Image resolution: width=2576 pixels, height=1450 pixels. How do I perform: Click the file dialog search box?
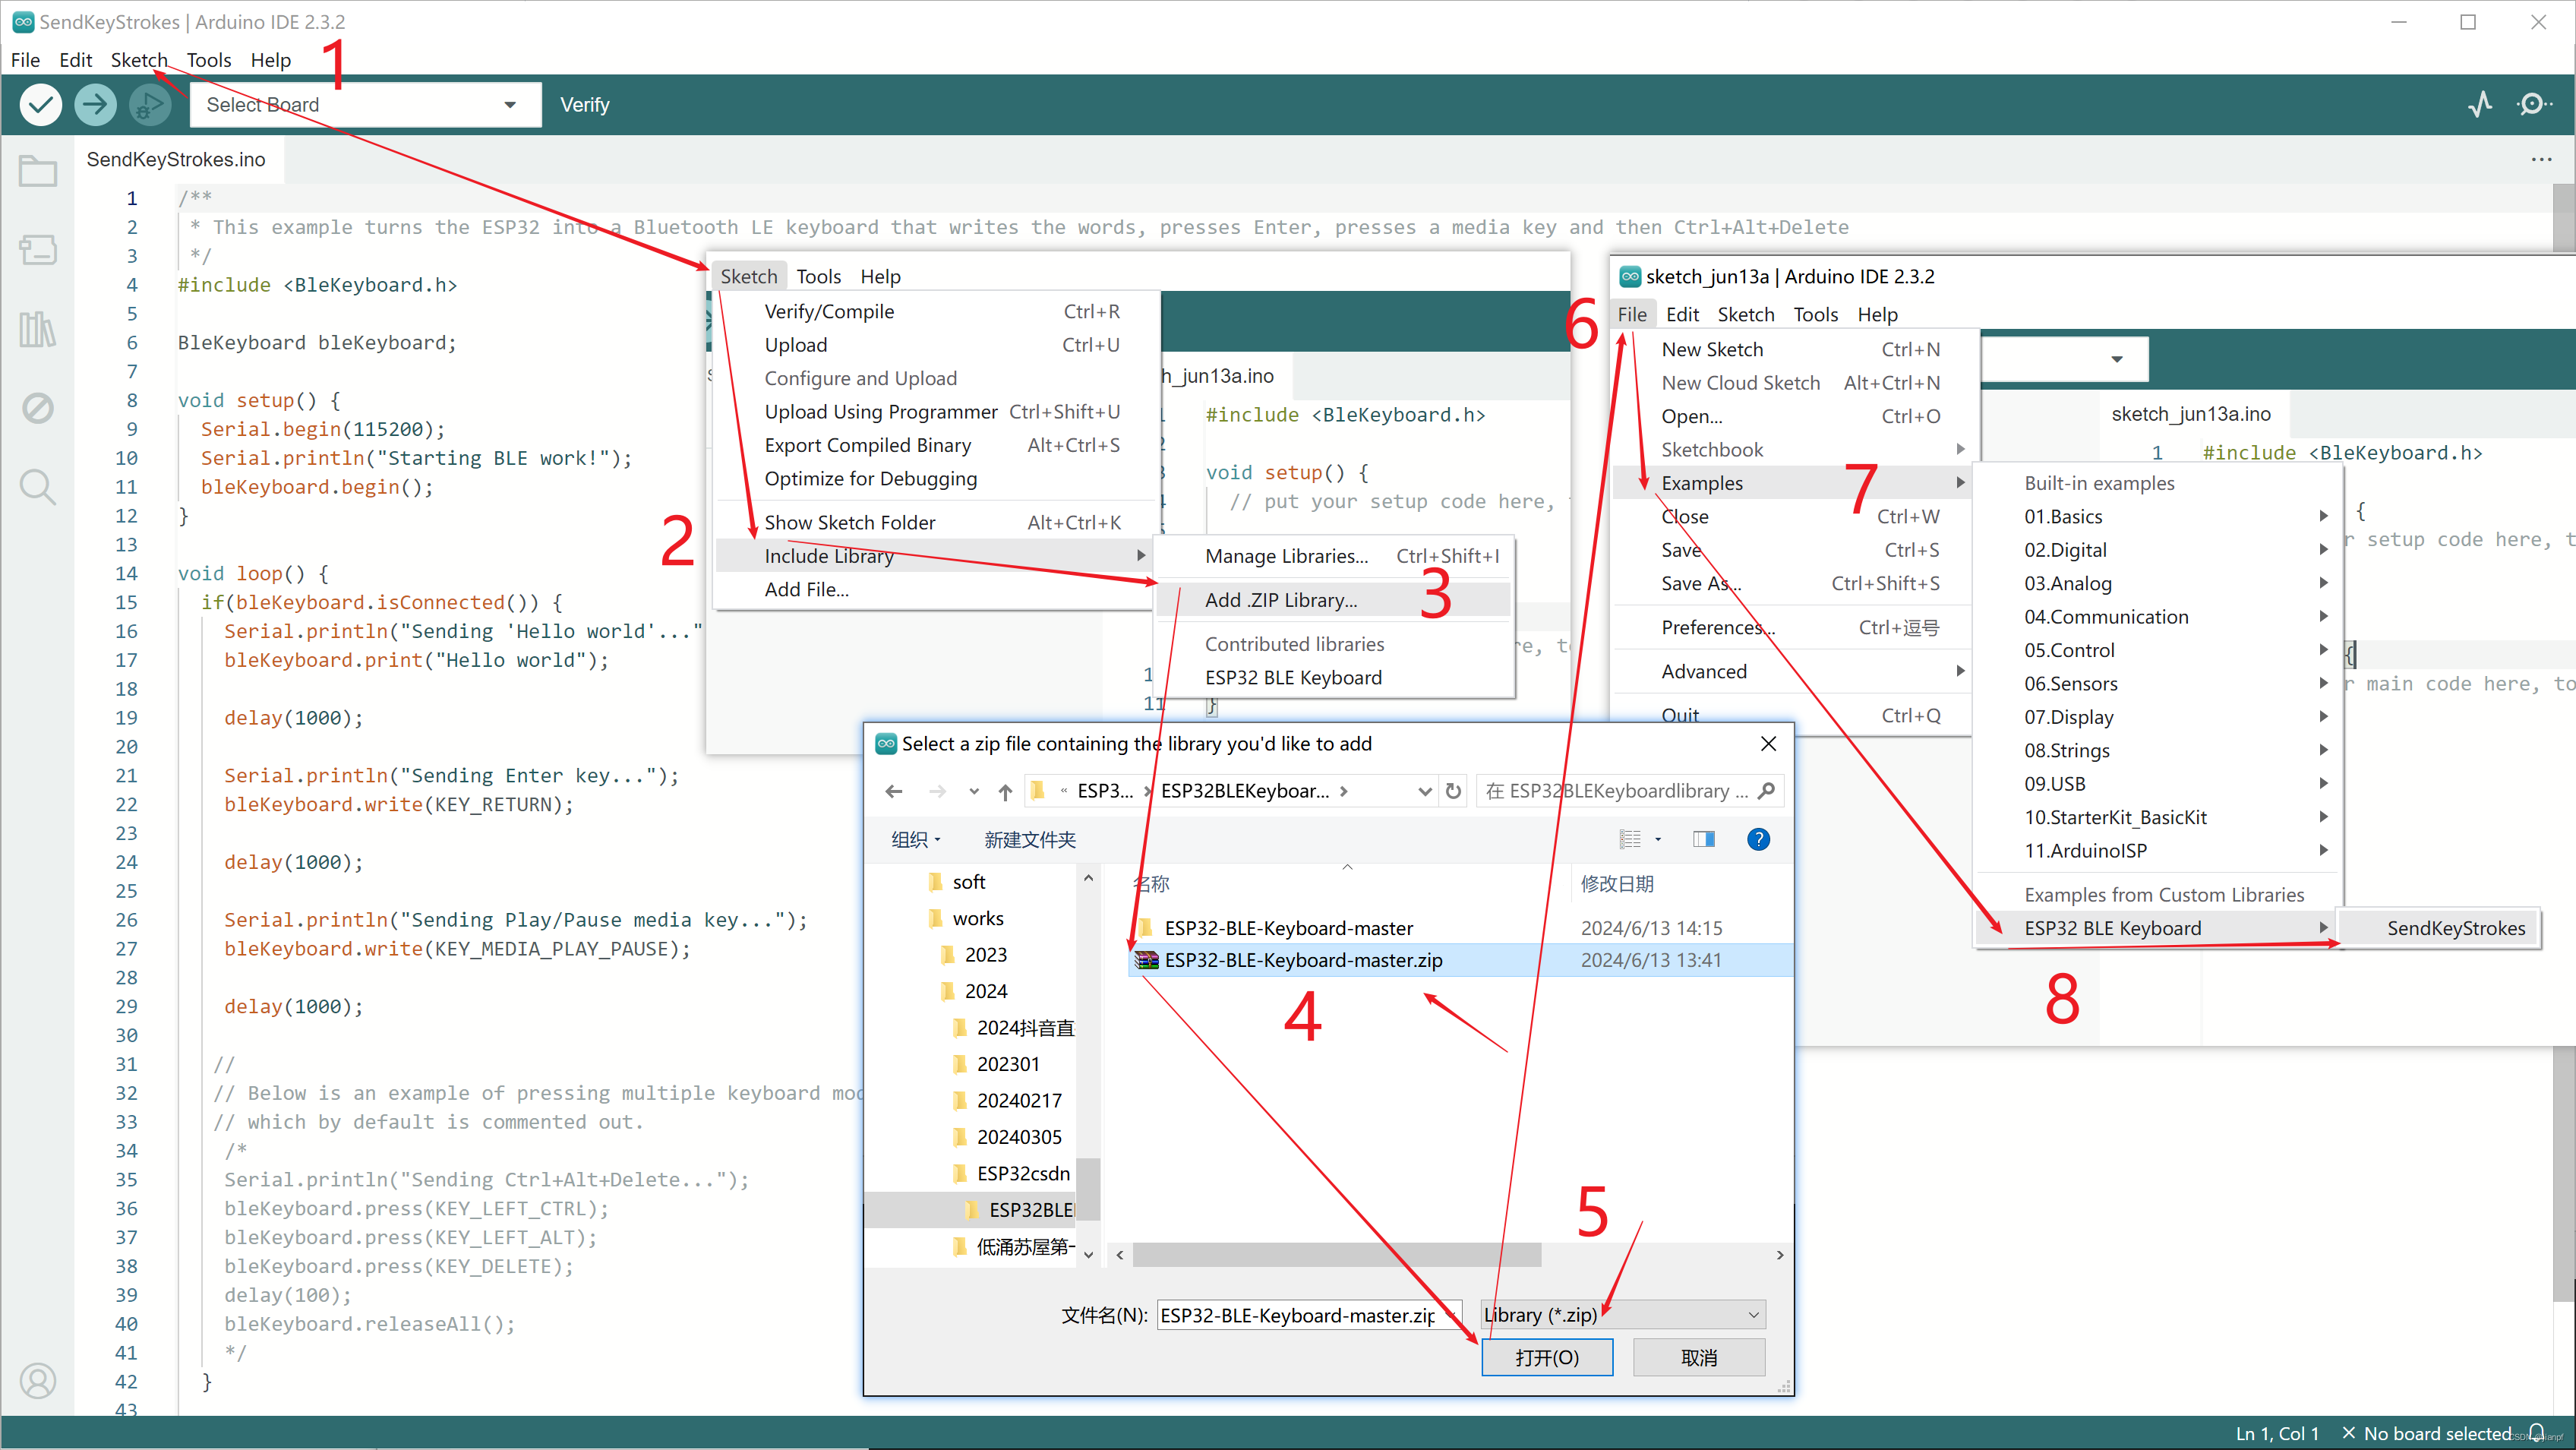pyautogui.click(x=1629, y=791)
